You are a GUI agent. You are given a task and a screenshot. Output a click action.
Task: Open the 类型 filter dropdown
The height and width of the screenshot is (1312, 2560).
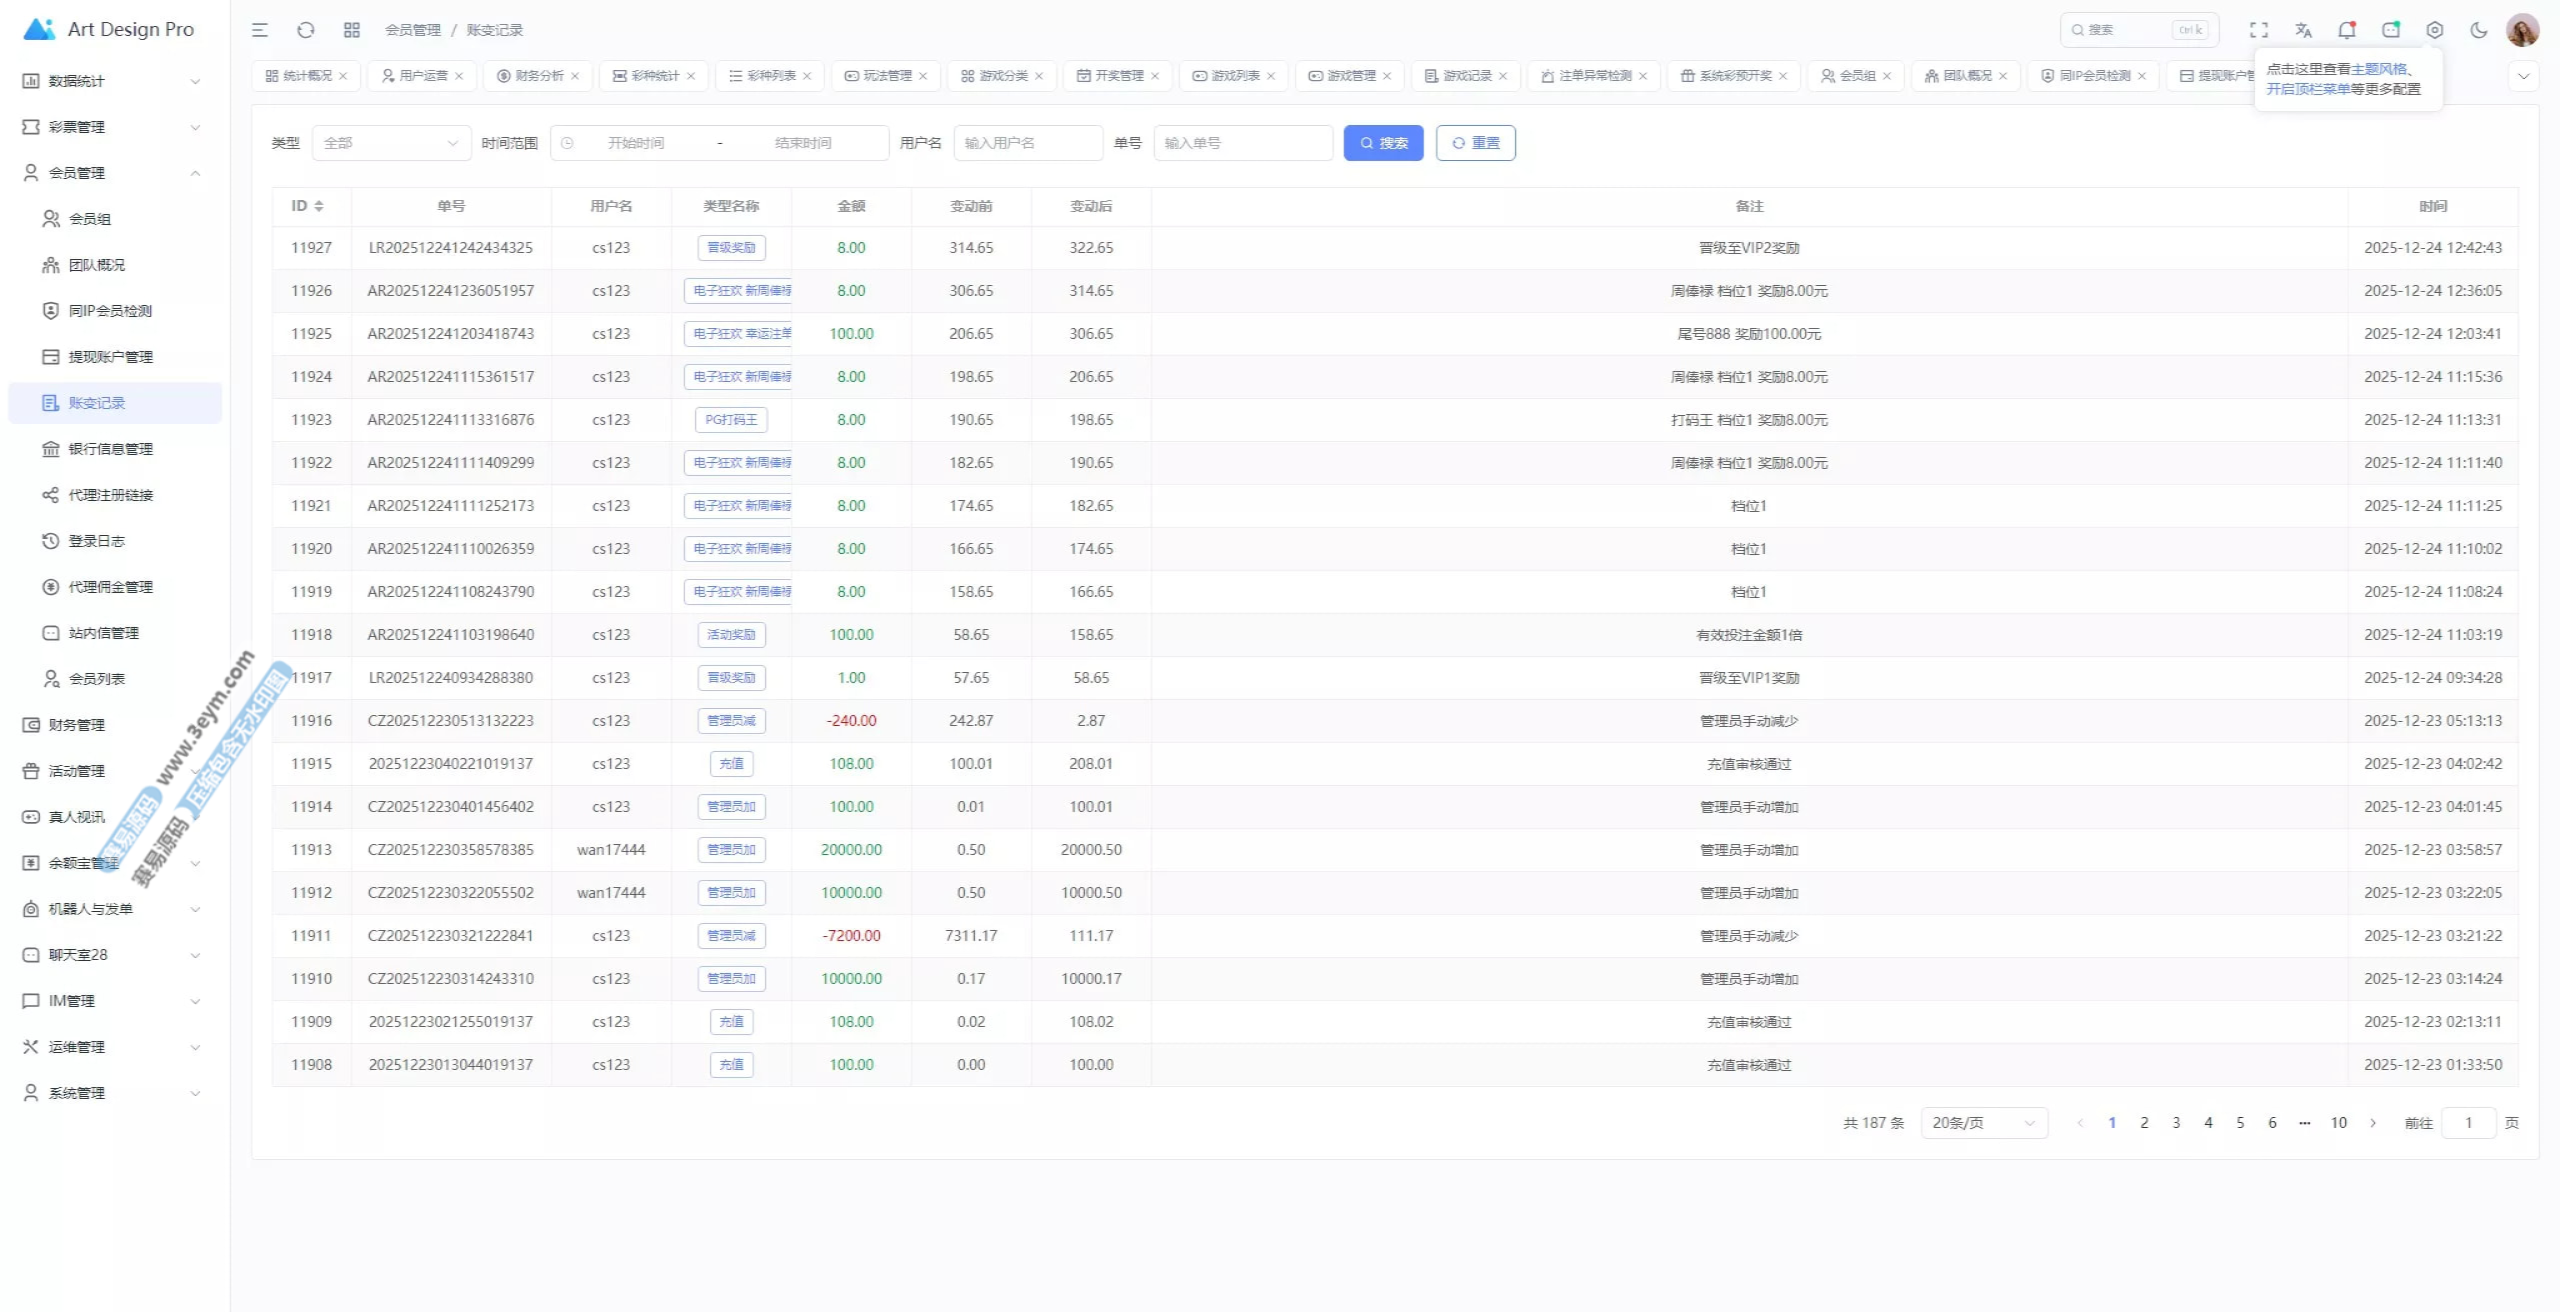coord(391,143)
